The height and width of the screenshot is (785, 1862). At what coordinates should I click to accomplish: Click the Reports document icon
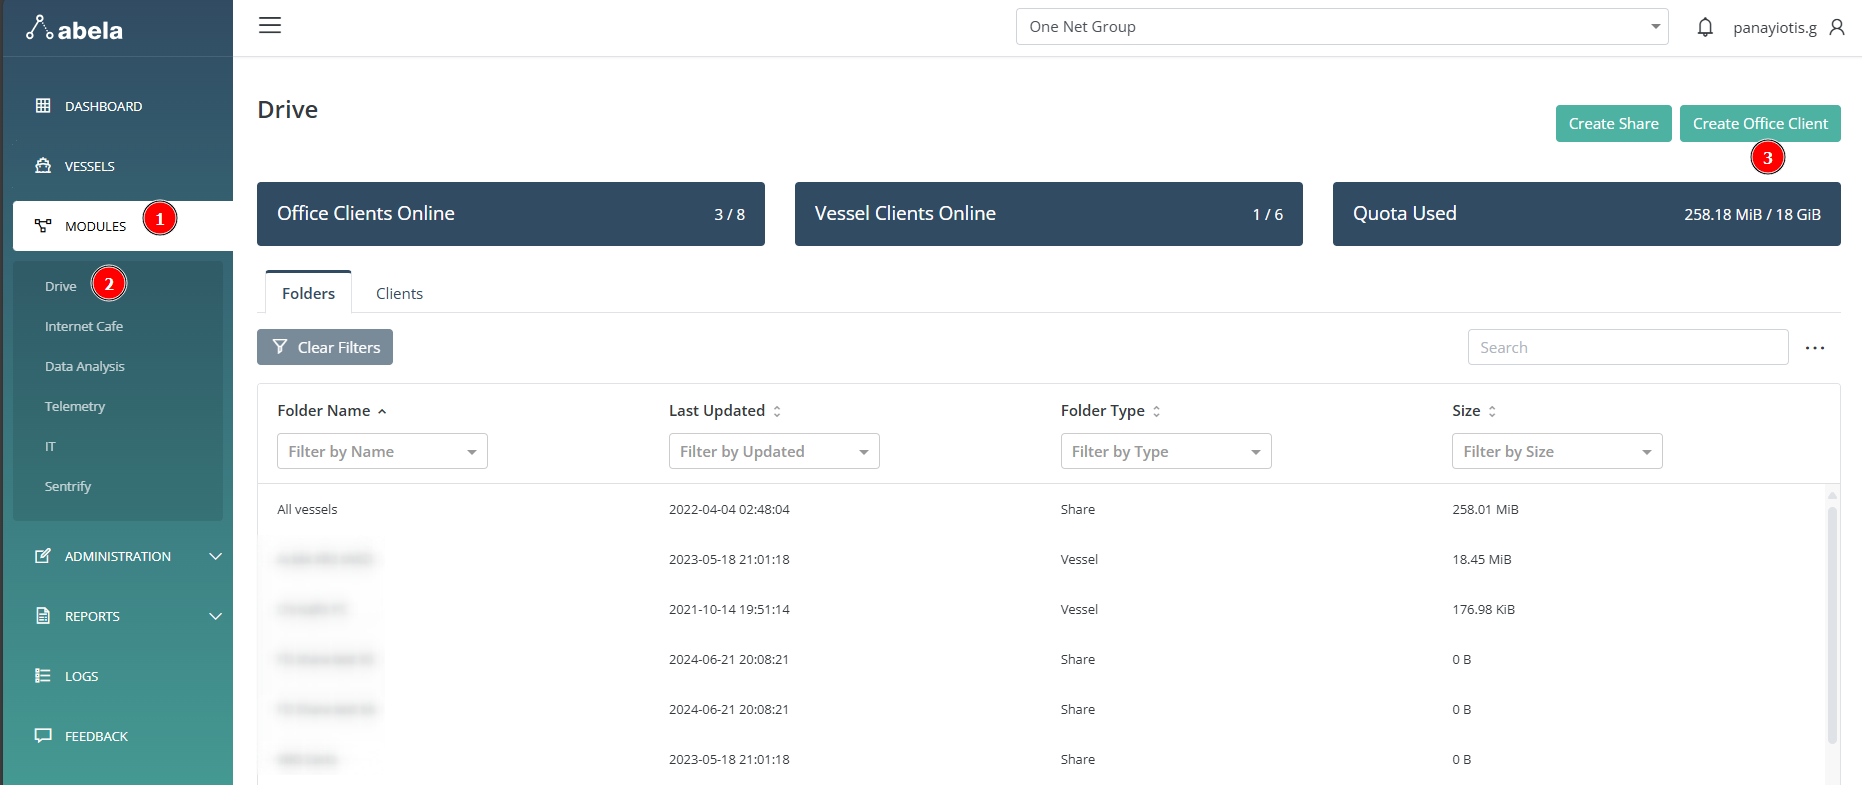tap(43, 615)
